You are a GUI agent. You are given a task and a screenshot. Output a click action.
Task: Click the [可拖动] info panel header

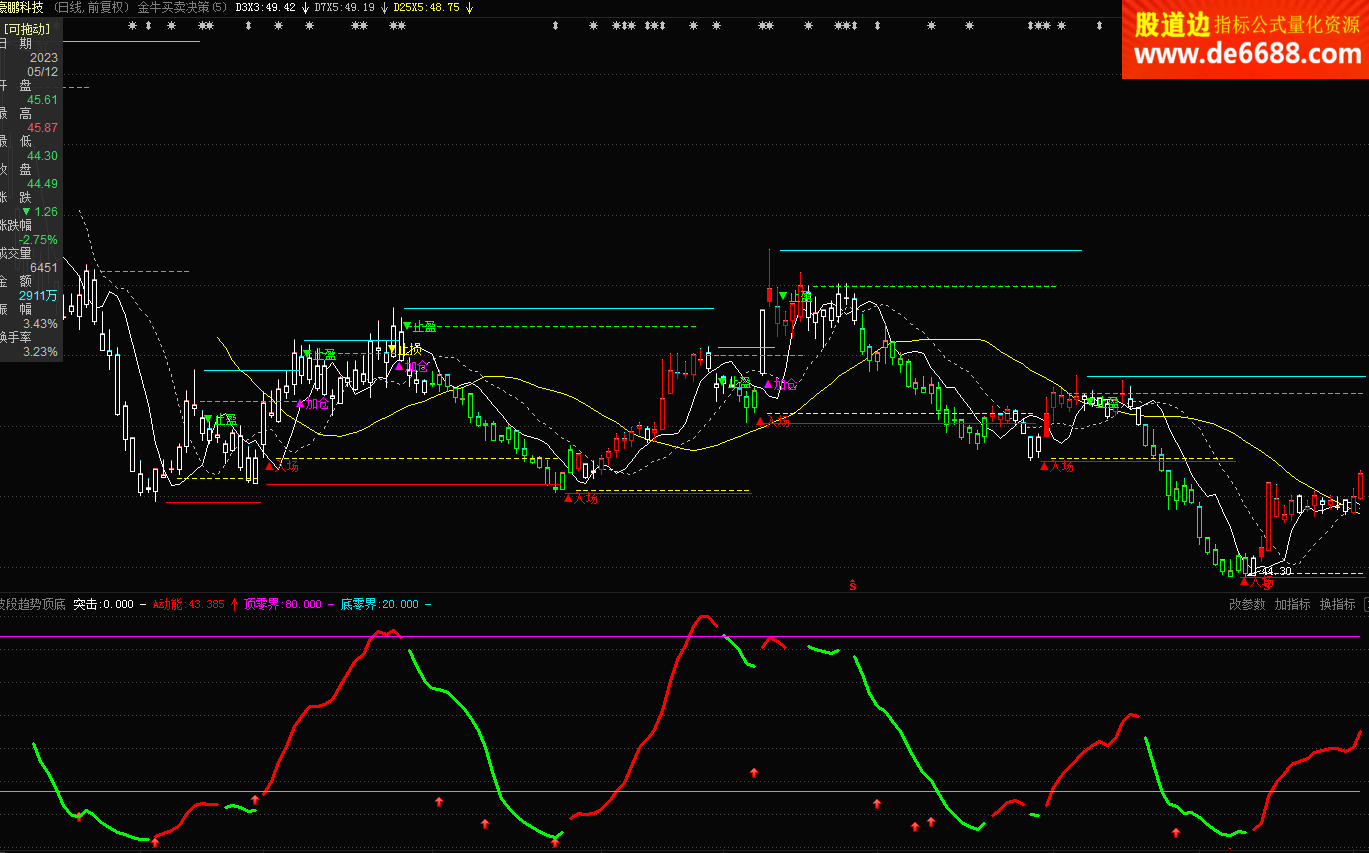25,29
